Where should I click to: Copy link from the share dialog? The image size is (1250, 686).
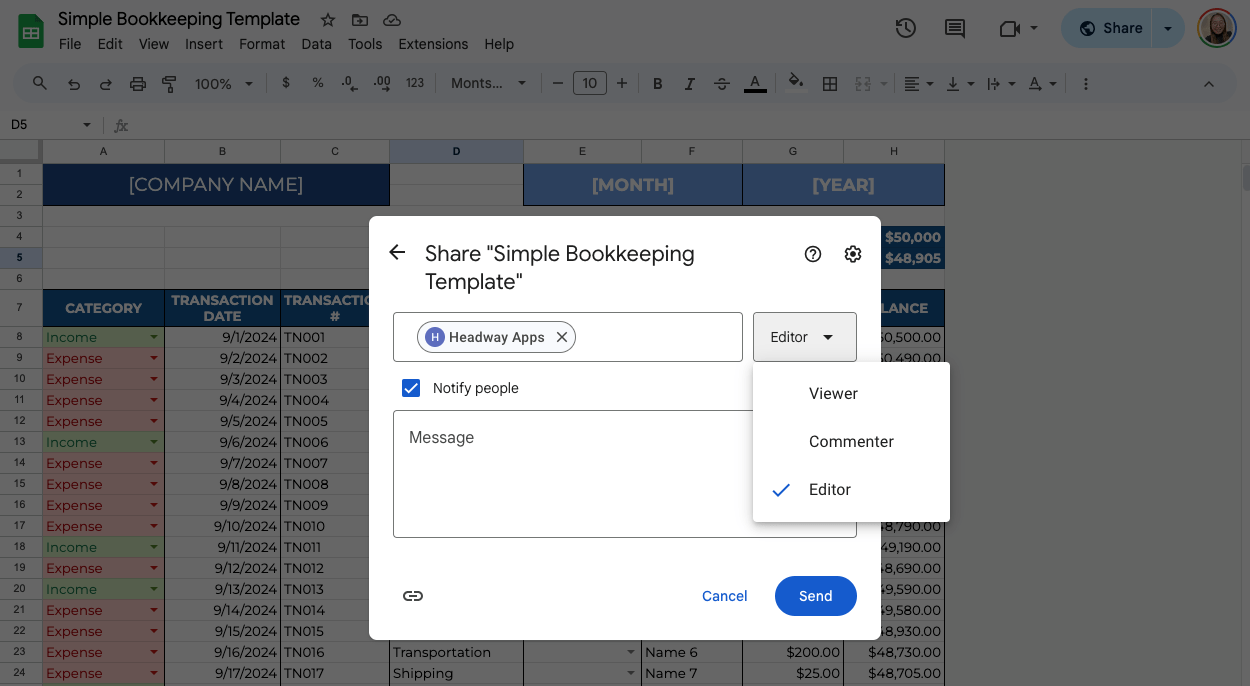[x=413, y=596]
